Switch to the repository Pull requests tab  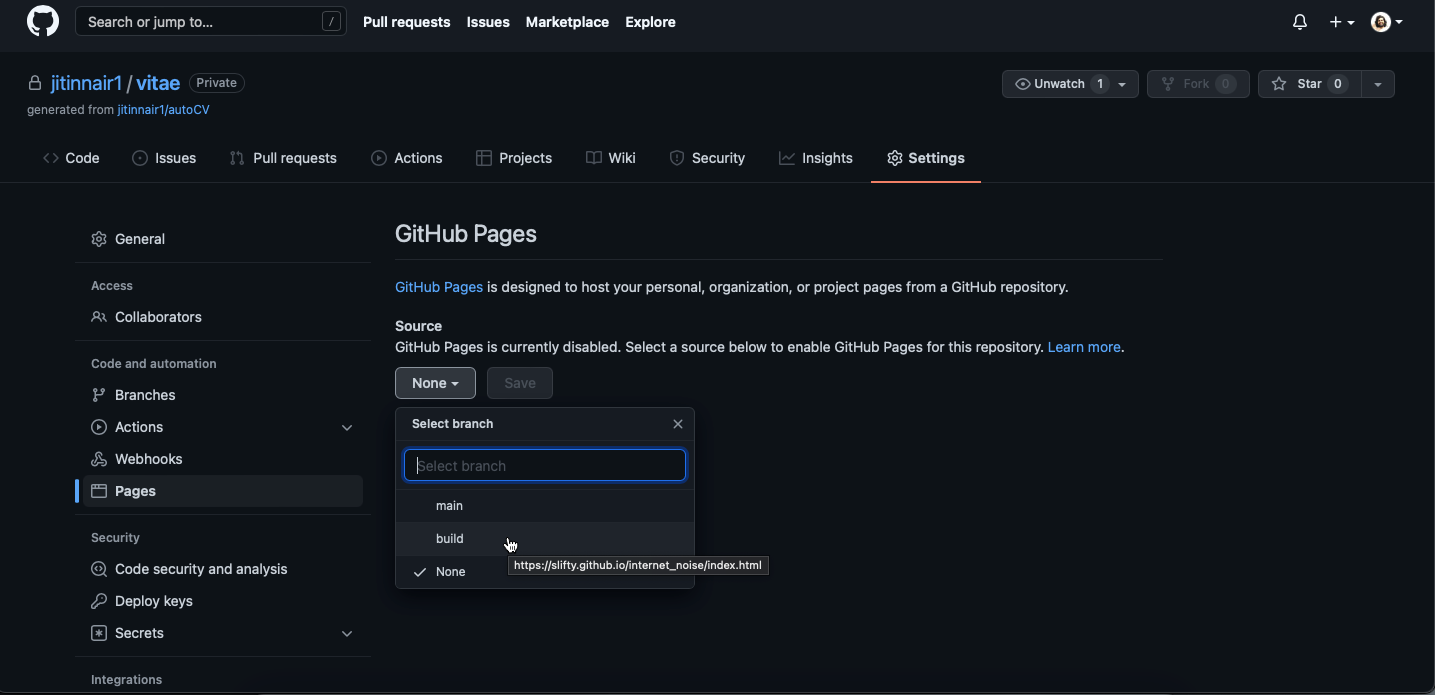[x=283, y=158]
